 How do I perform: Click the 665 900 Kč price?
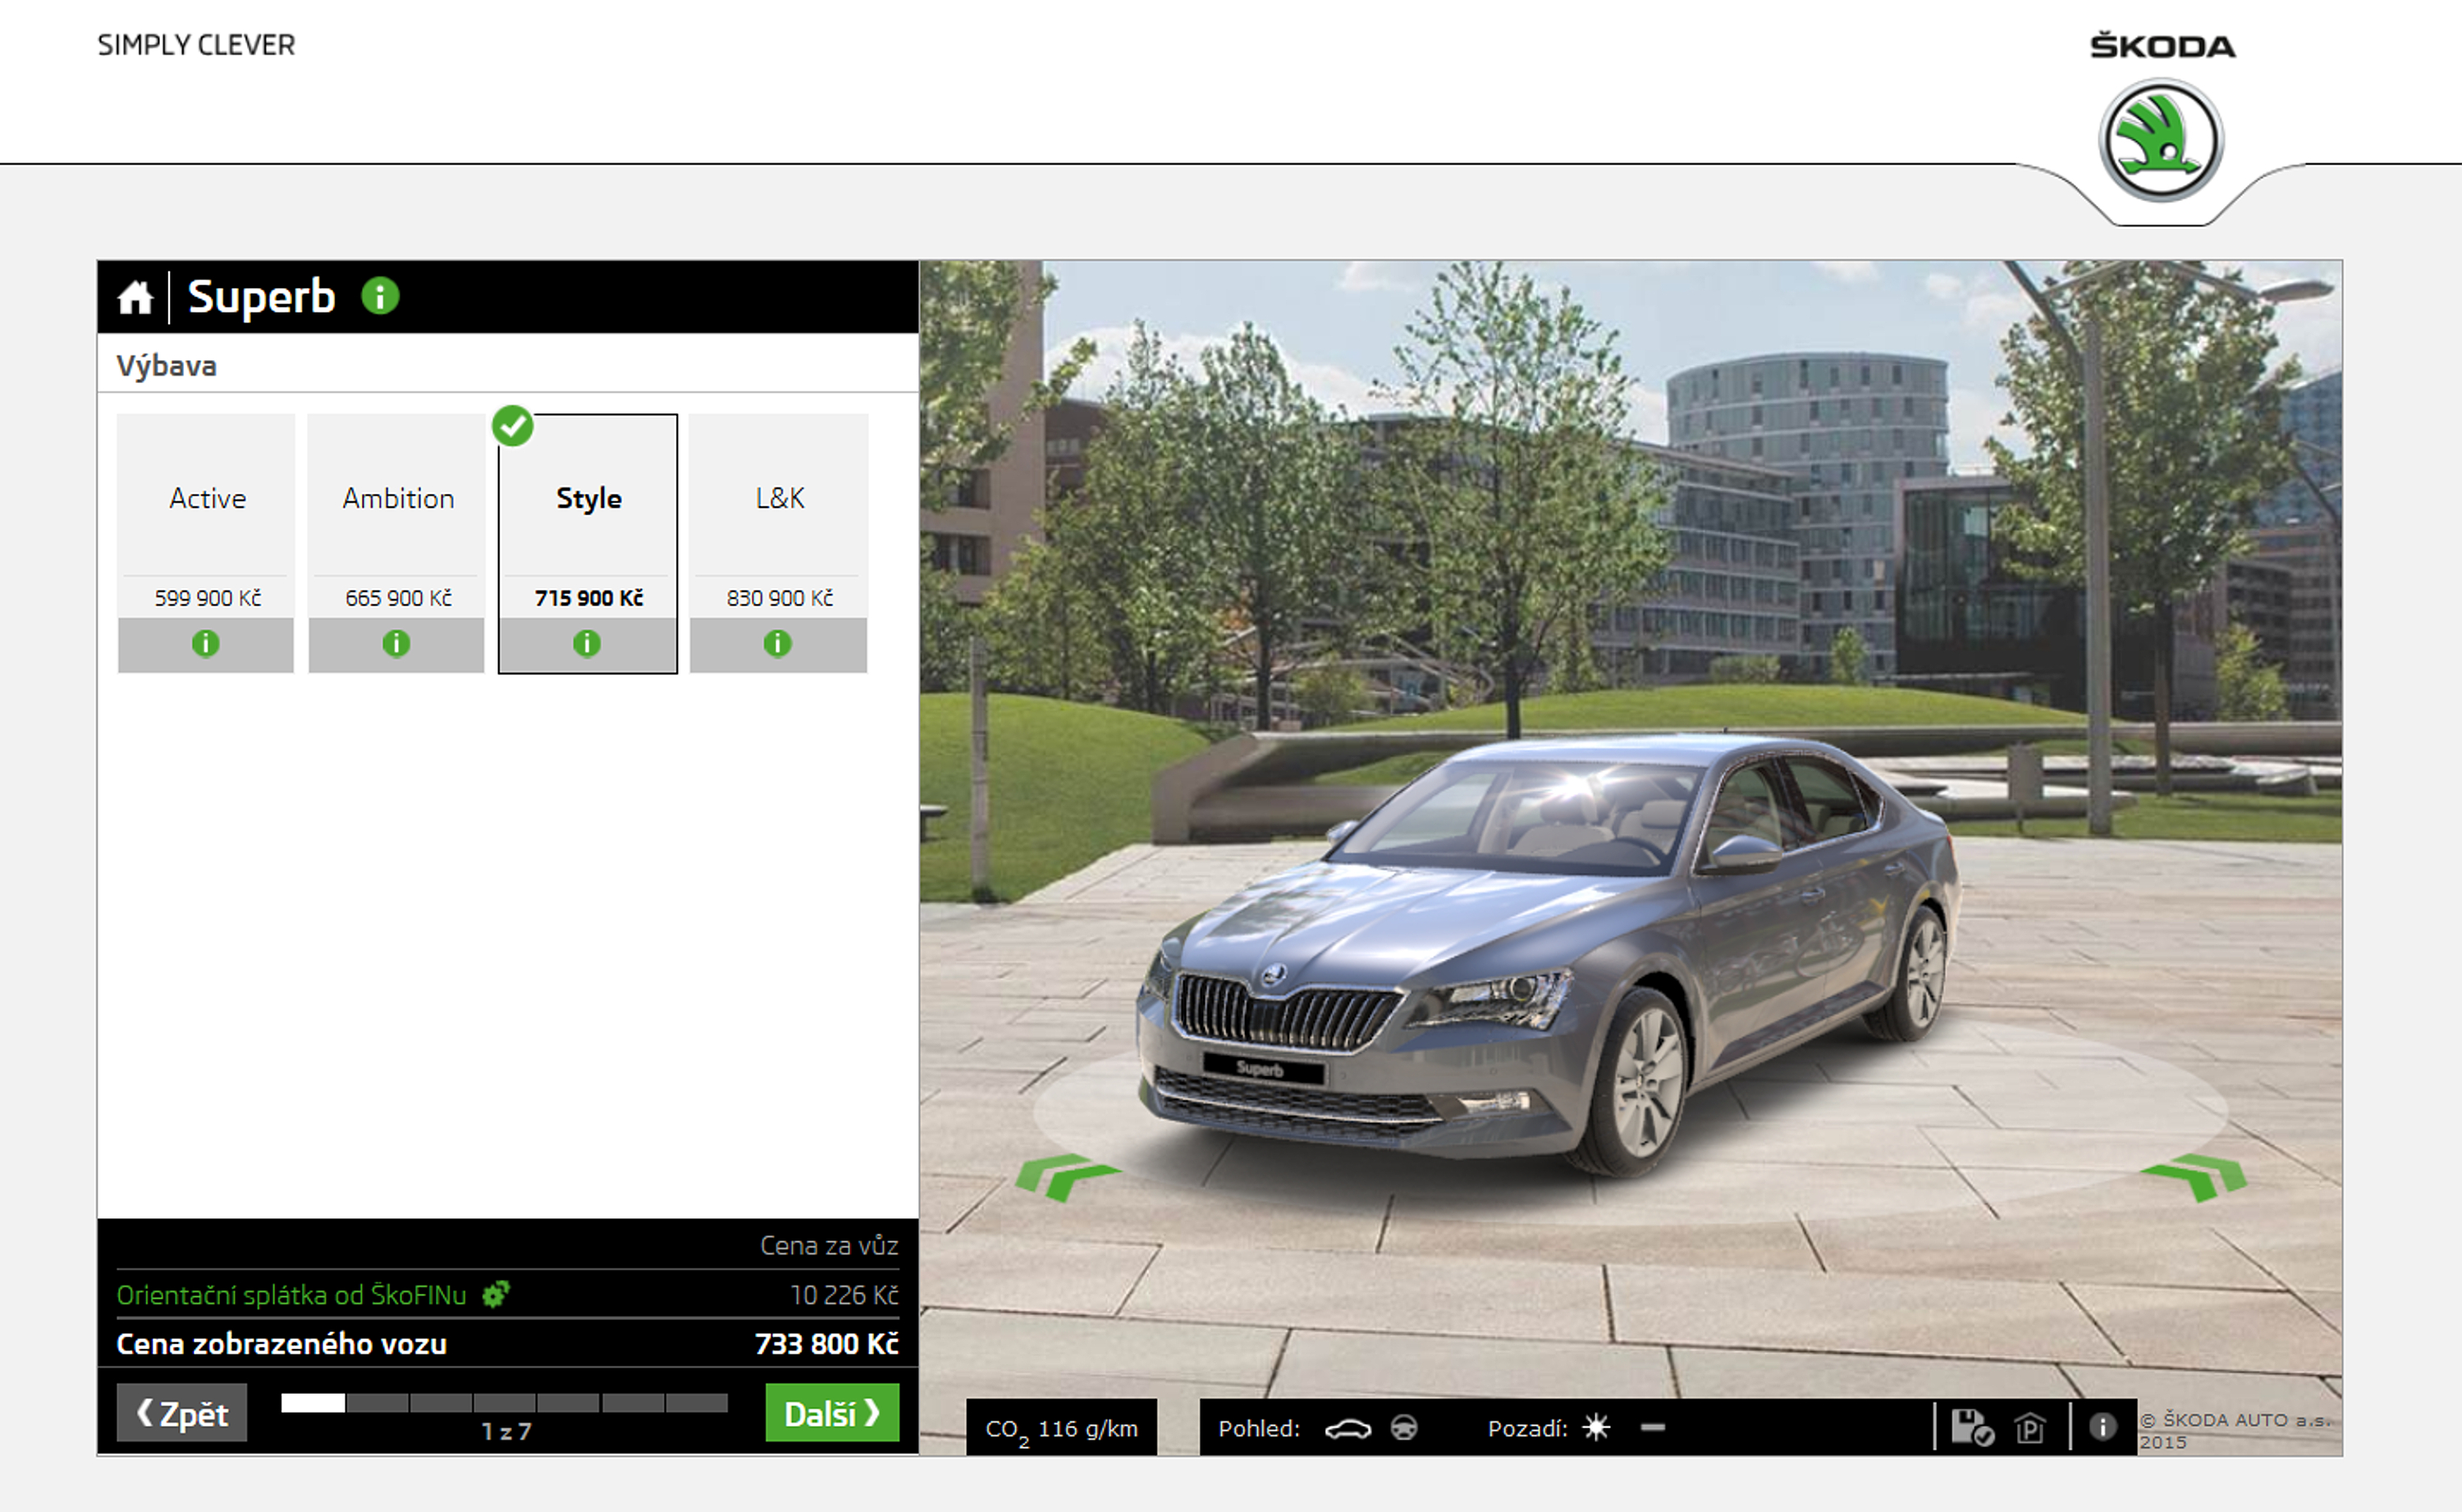pos(398,598)
